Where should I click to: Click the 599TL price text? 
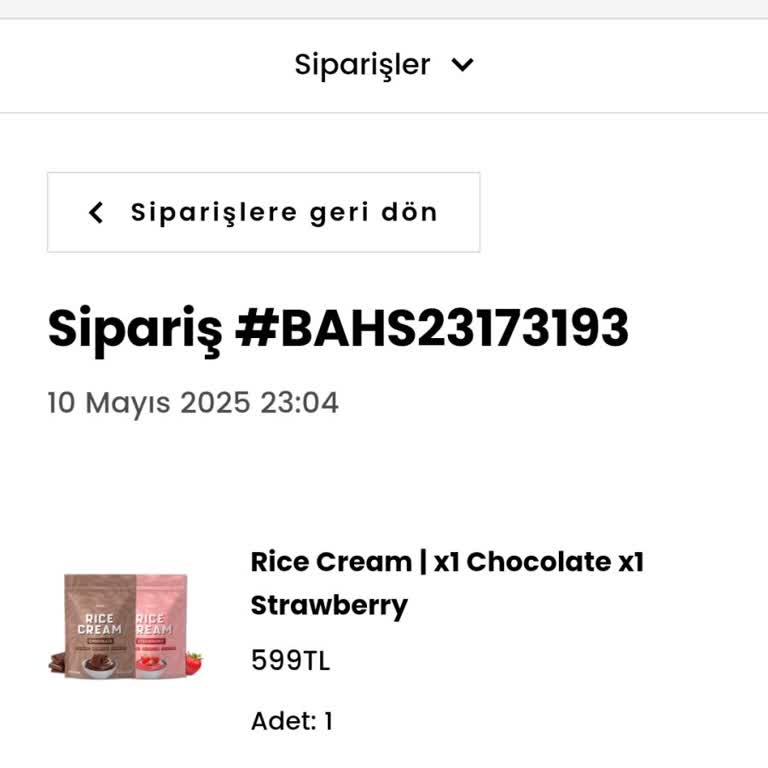[290, 660]
